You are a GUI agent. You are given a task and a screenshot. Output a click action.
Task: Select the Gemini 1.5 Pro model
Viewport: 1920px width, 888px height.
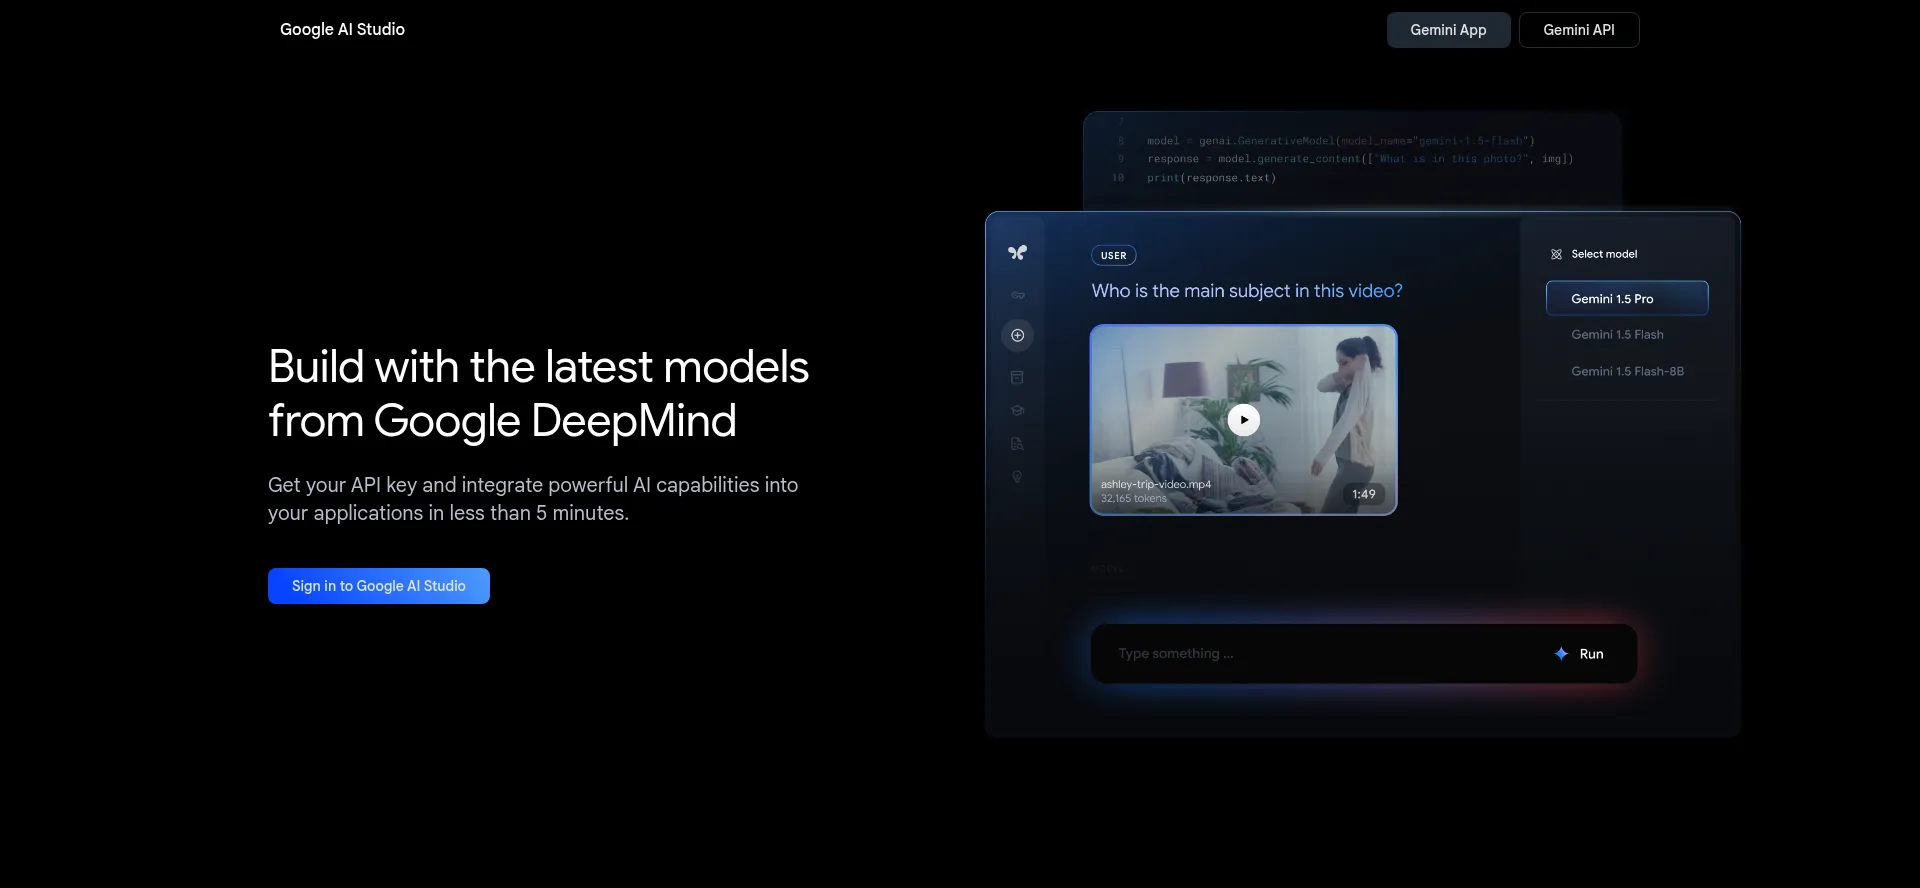point(1627,298)
